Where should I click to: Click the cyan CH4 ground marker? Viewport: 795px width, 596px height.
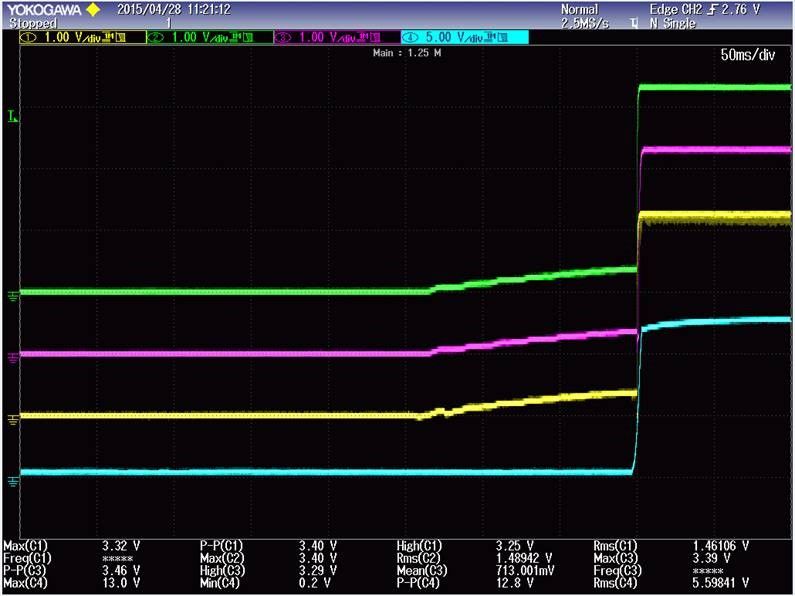tap(13, 481)
